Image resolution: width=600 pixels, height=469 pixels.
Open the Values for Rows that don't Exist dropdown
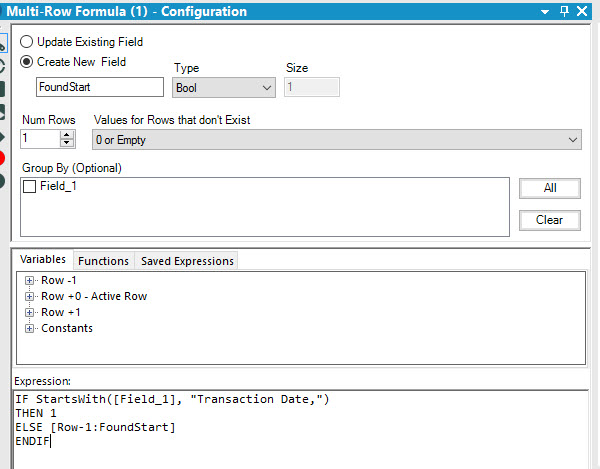336,140
